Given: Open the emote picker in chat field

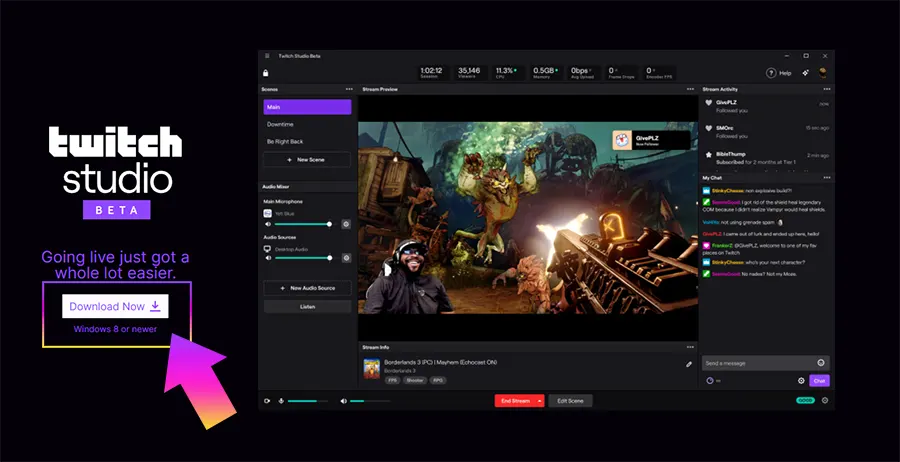Looking at the screenshot, I should click(821, 363).
